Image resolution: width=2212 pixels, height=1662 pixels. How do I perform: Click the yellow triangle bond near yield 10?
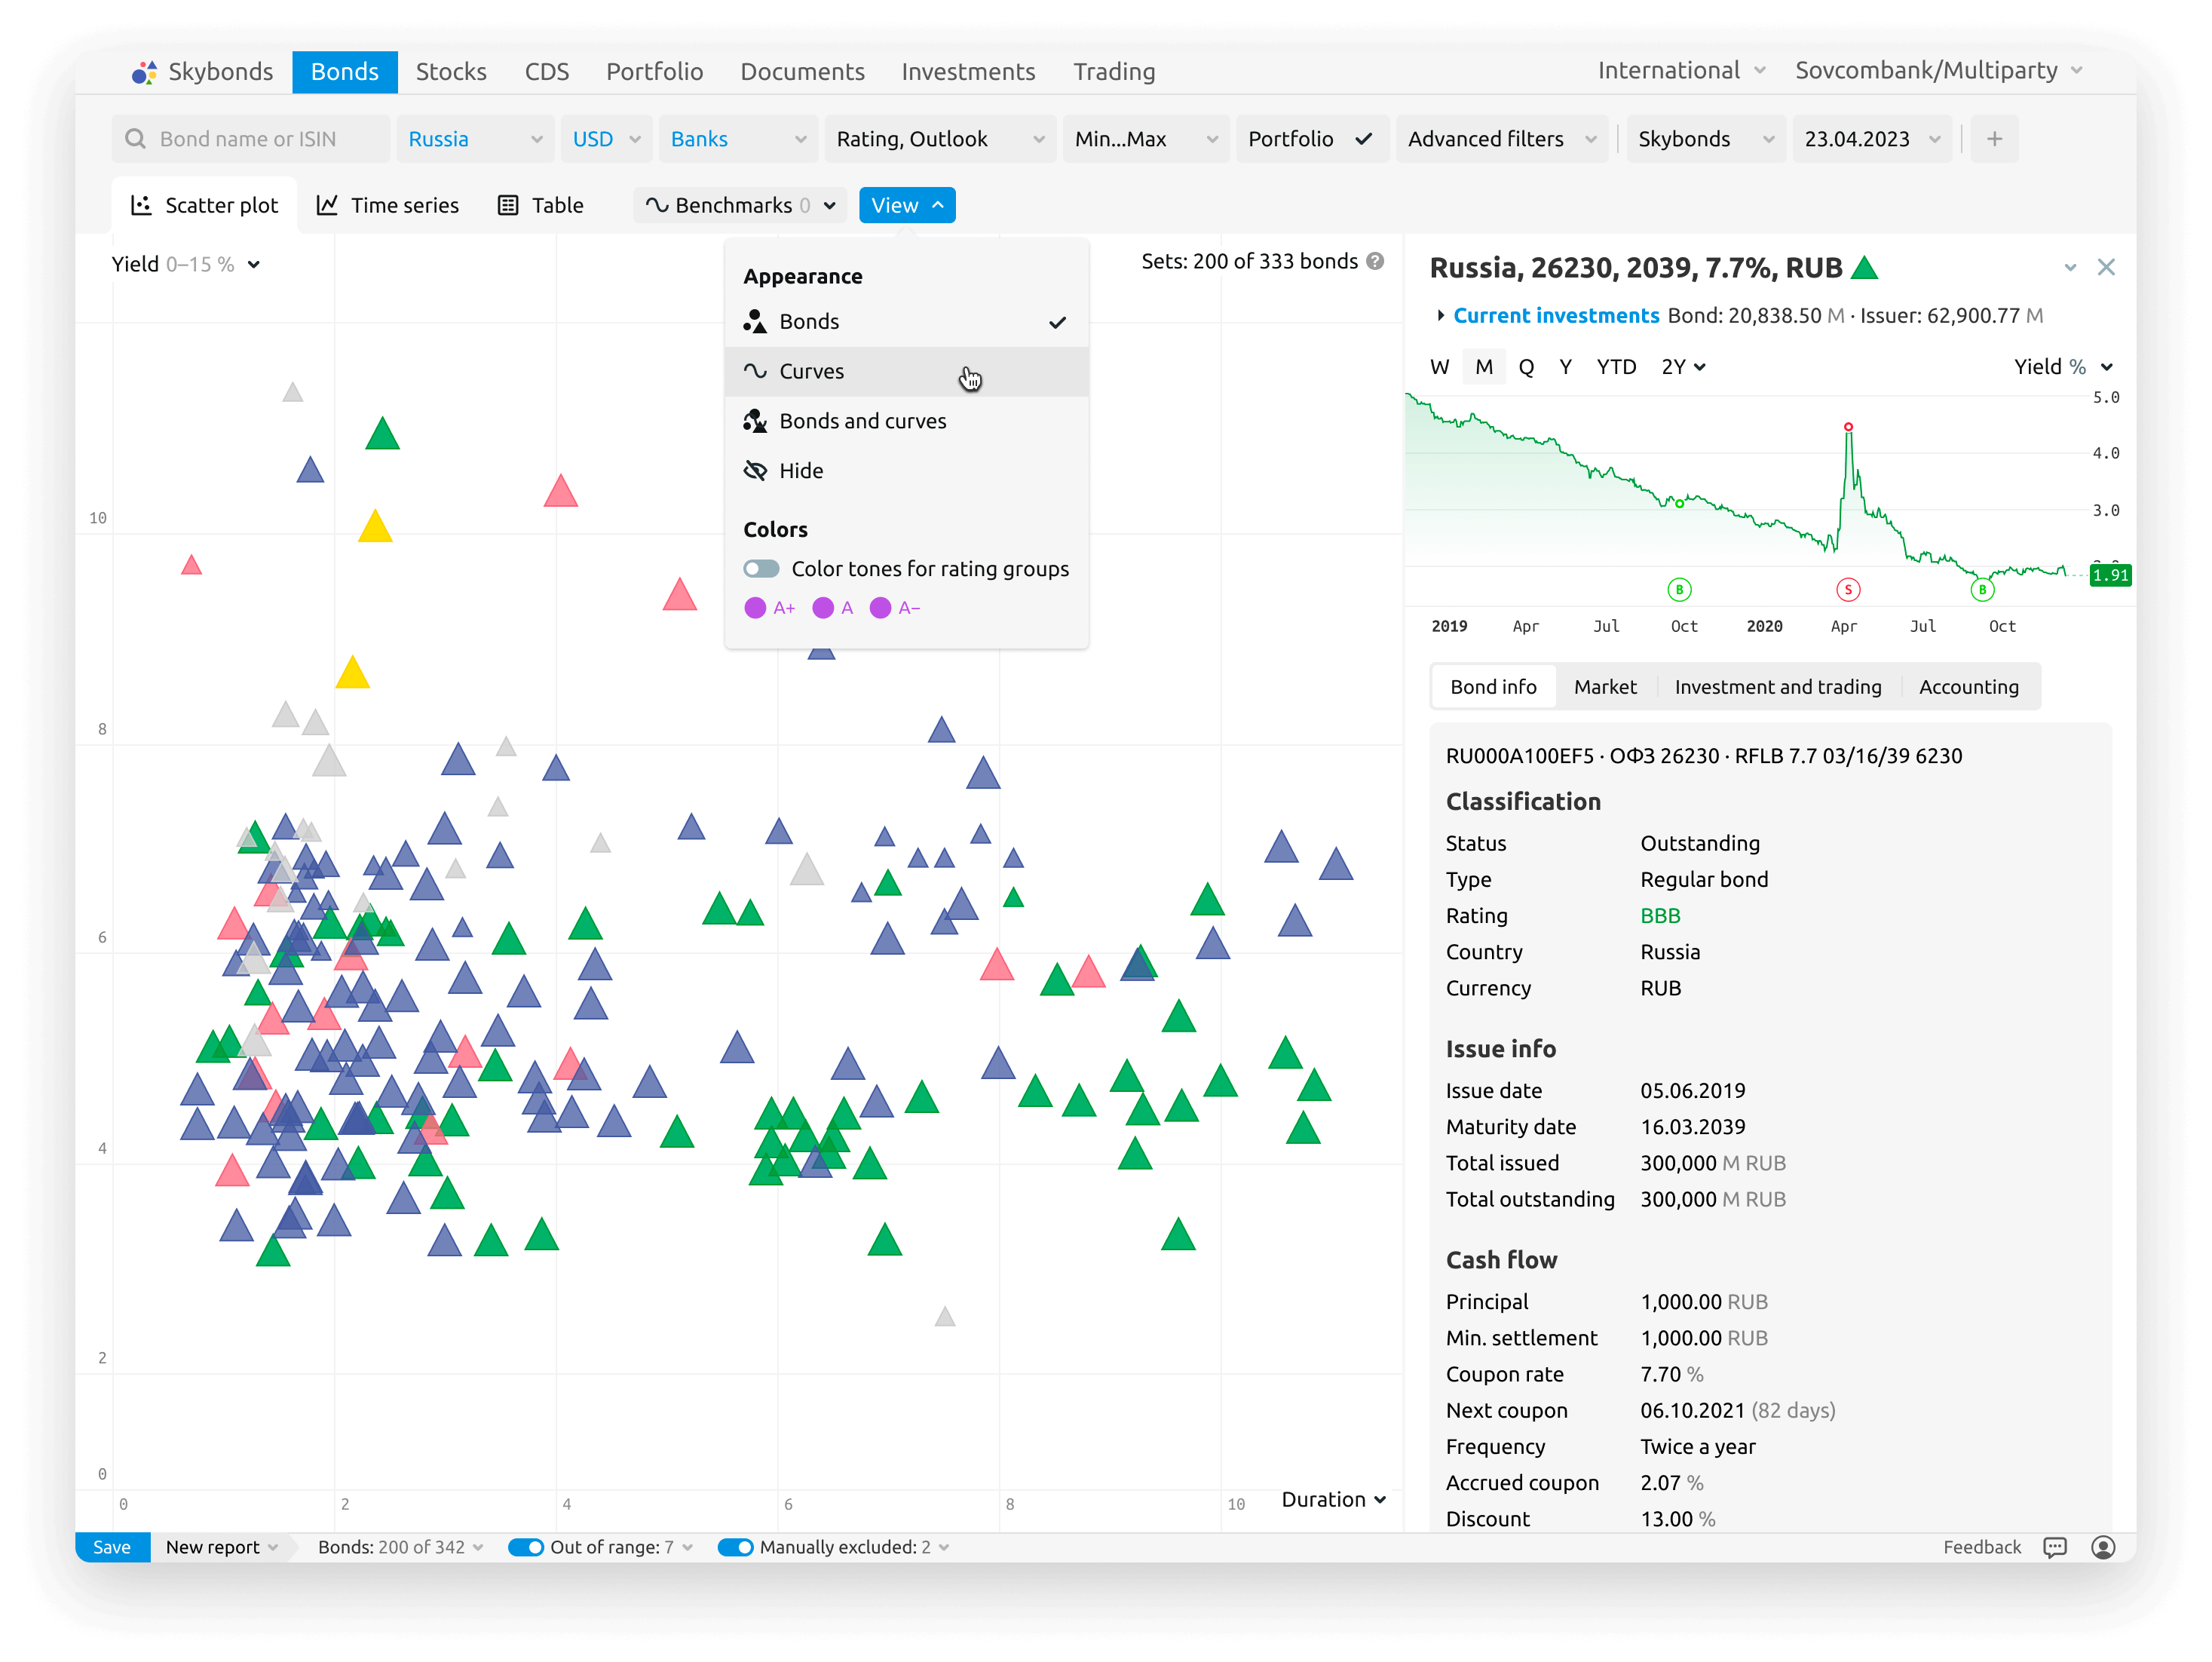coord(375,527)
